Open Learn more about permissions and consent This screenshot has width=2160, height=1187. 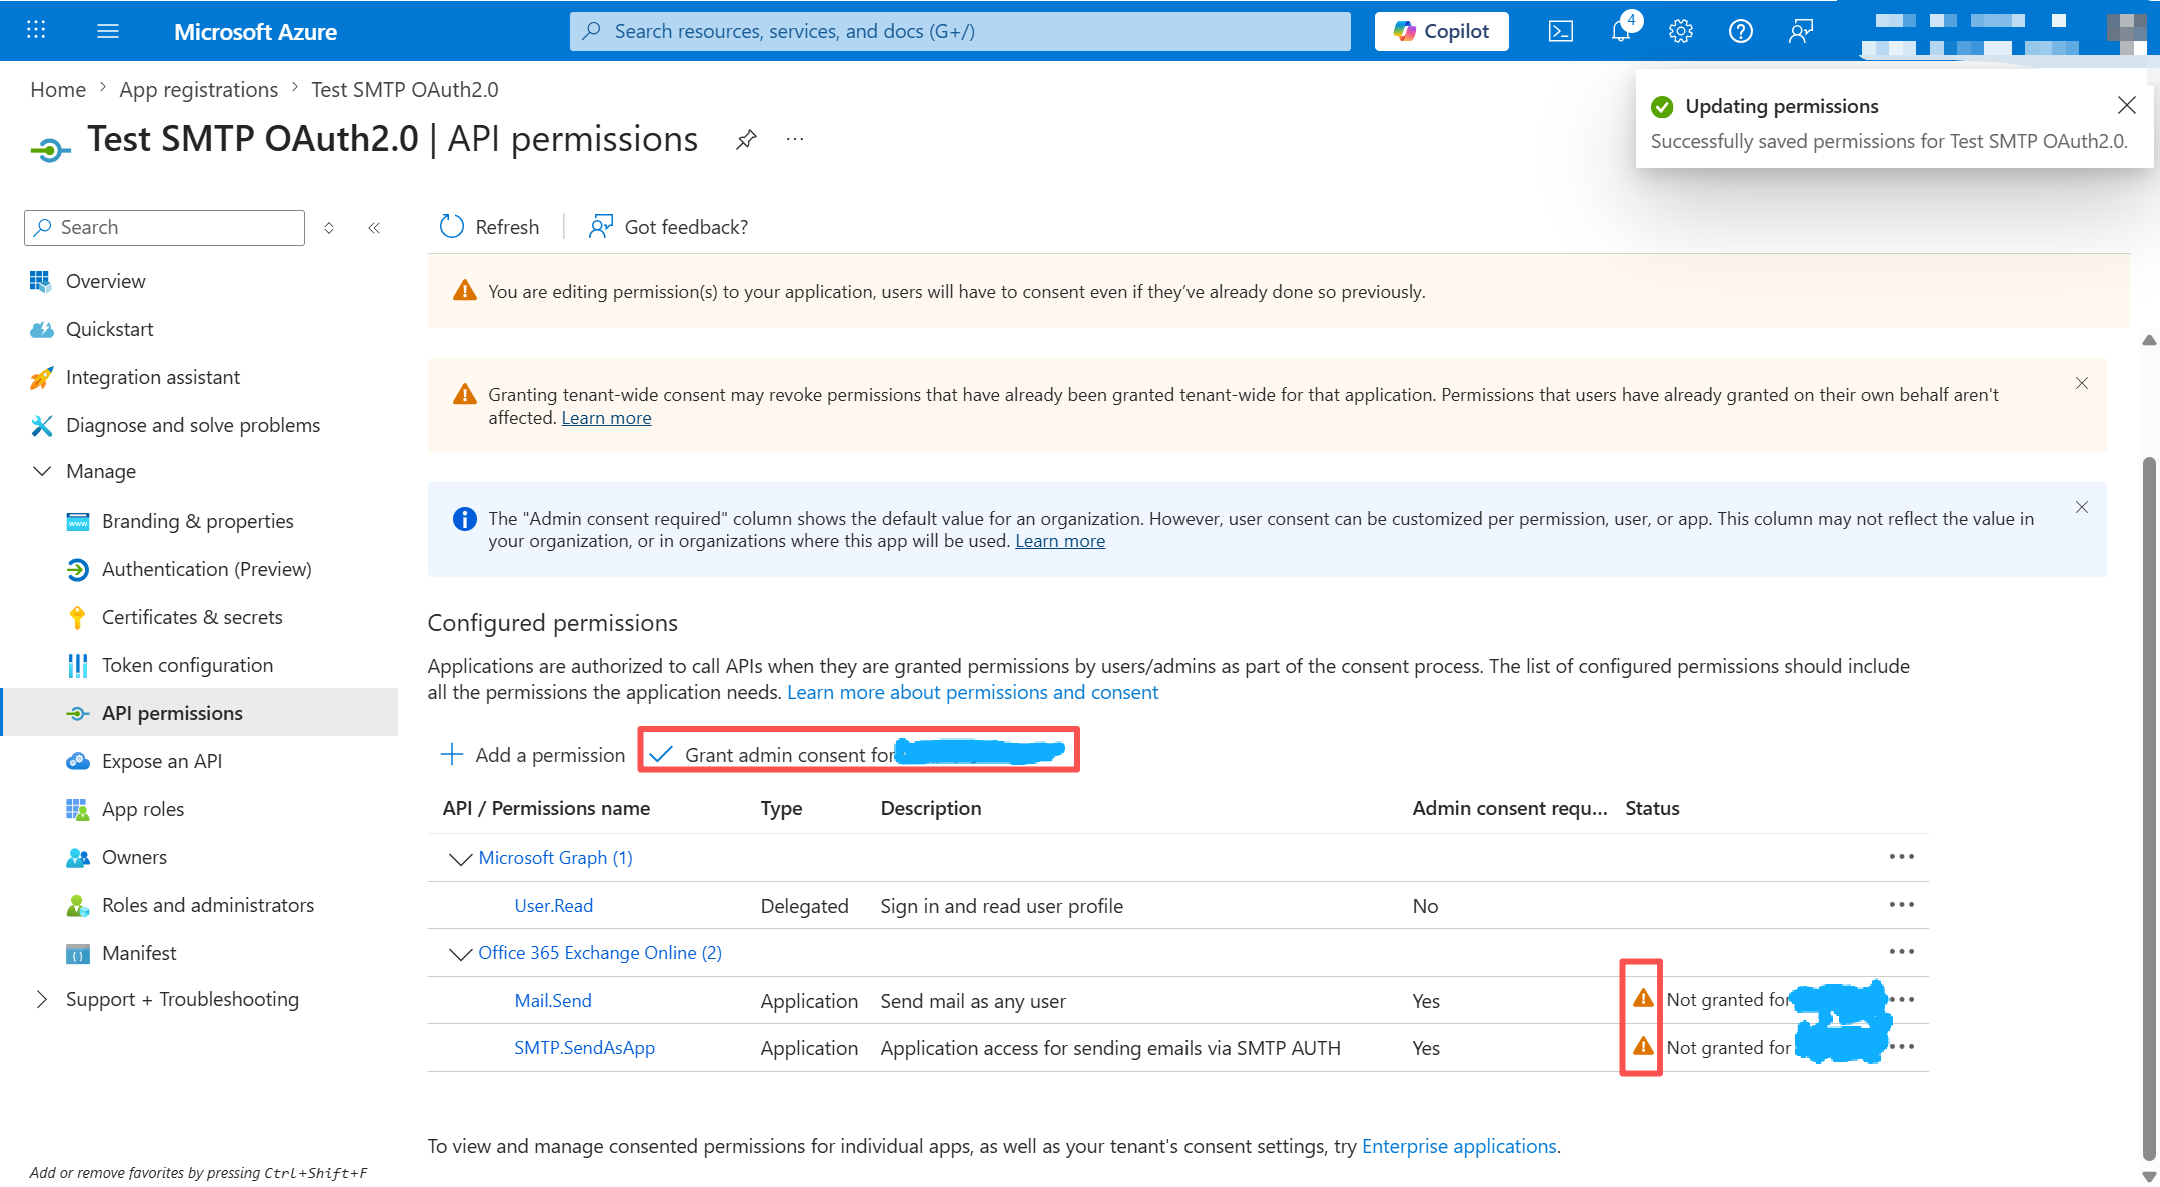[972, 692]
